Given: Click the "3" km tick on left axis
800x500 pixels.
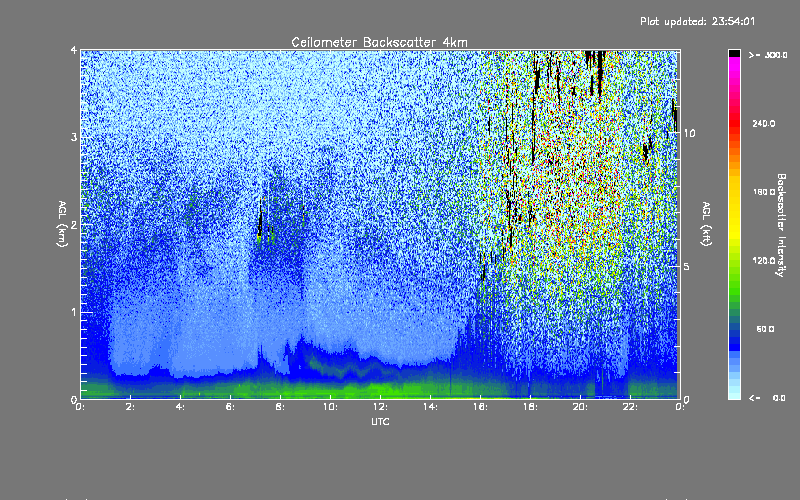Looking at the screenshot, I should click(74, 137).
